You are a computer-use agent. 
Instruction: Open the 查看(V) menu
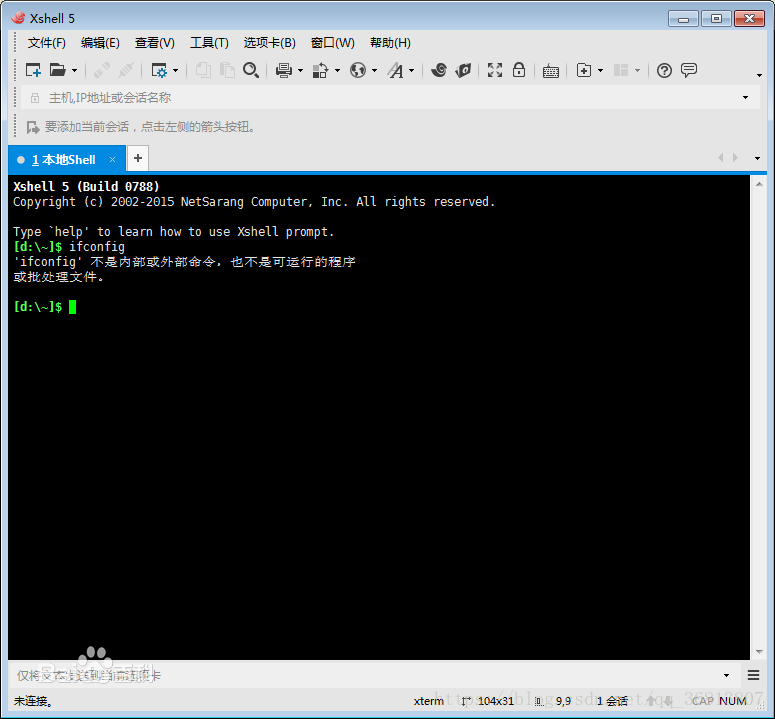155,43
